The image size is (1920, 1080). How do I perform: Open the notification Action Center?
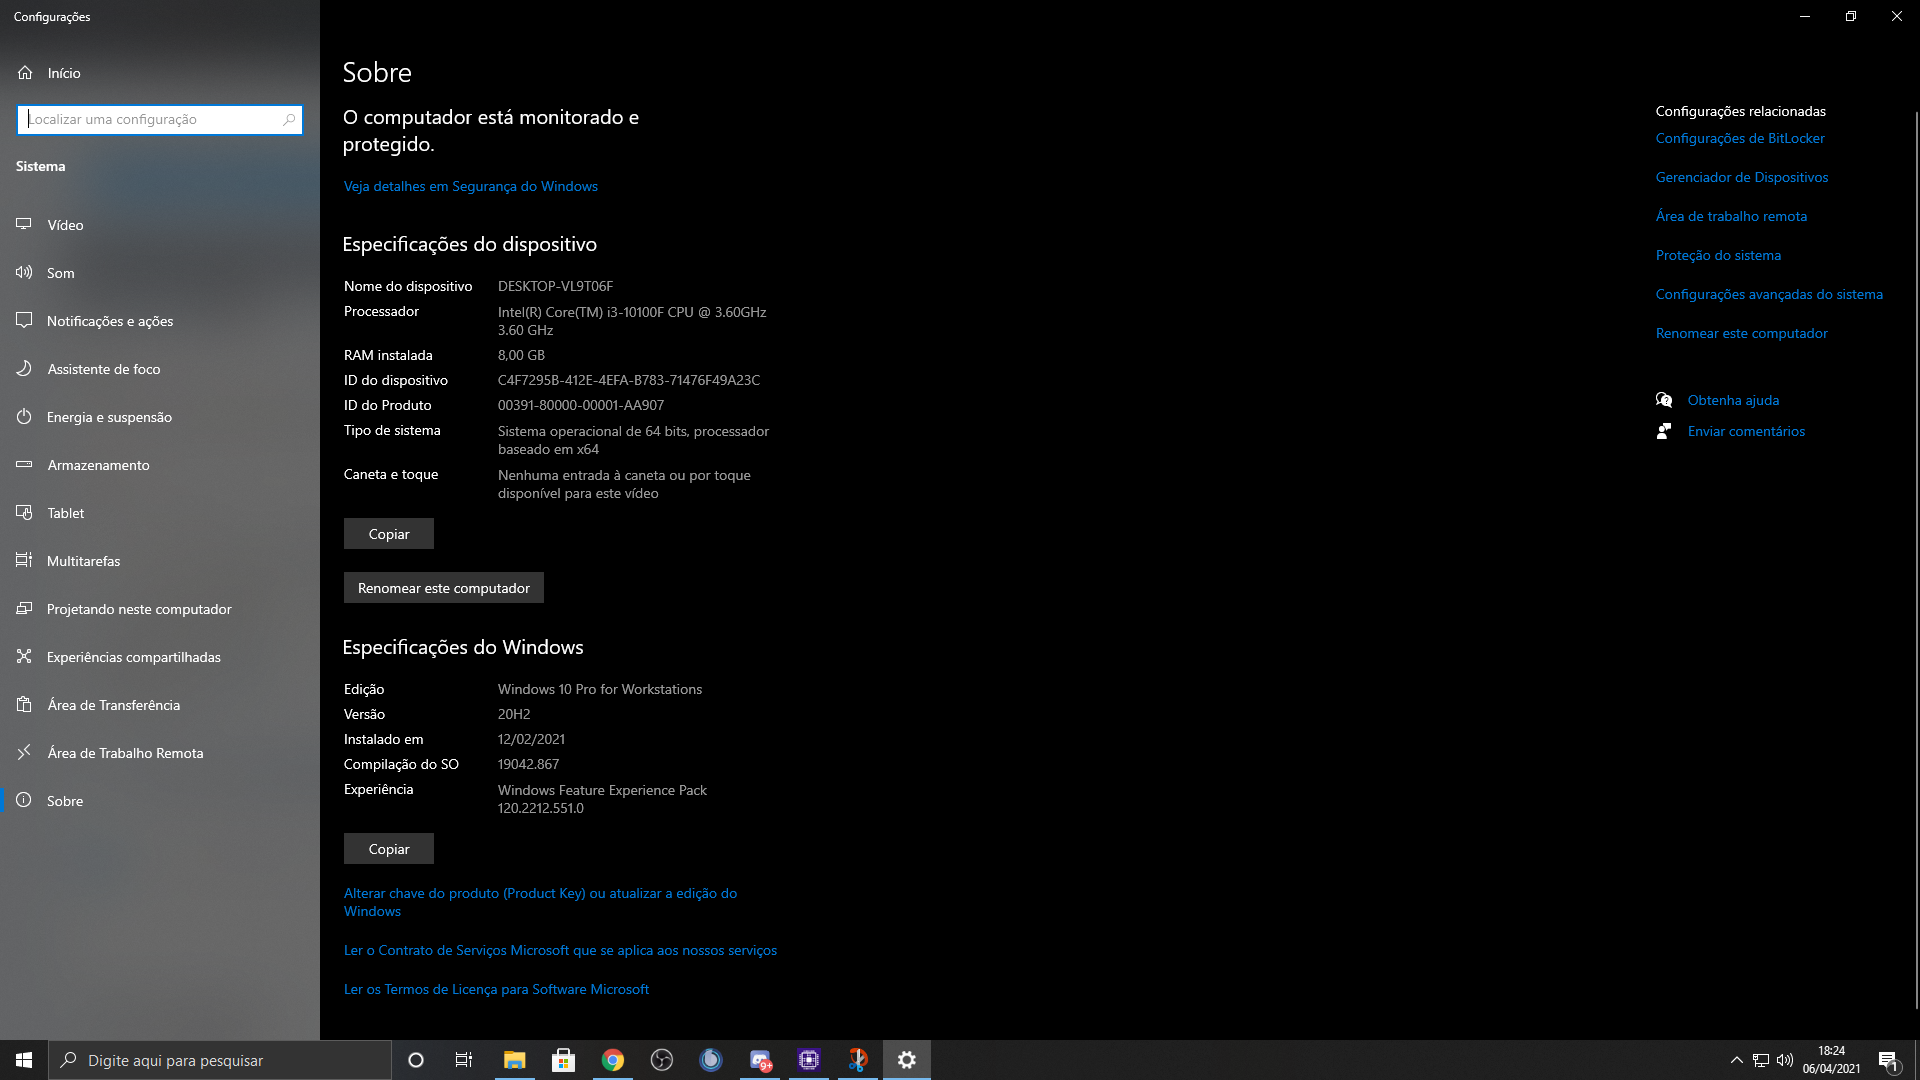[1888, 1060]
